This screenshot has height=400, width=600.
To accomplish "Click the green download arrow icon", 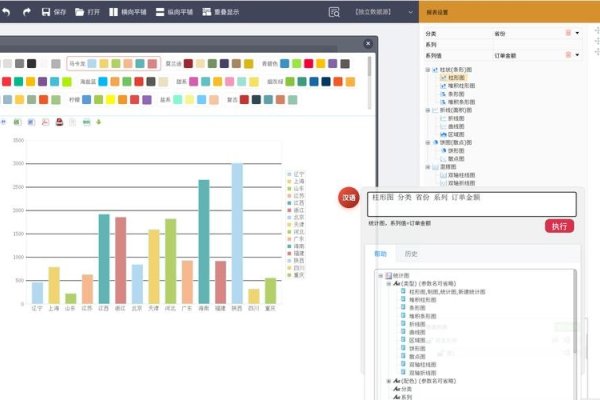I will 99,122.
